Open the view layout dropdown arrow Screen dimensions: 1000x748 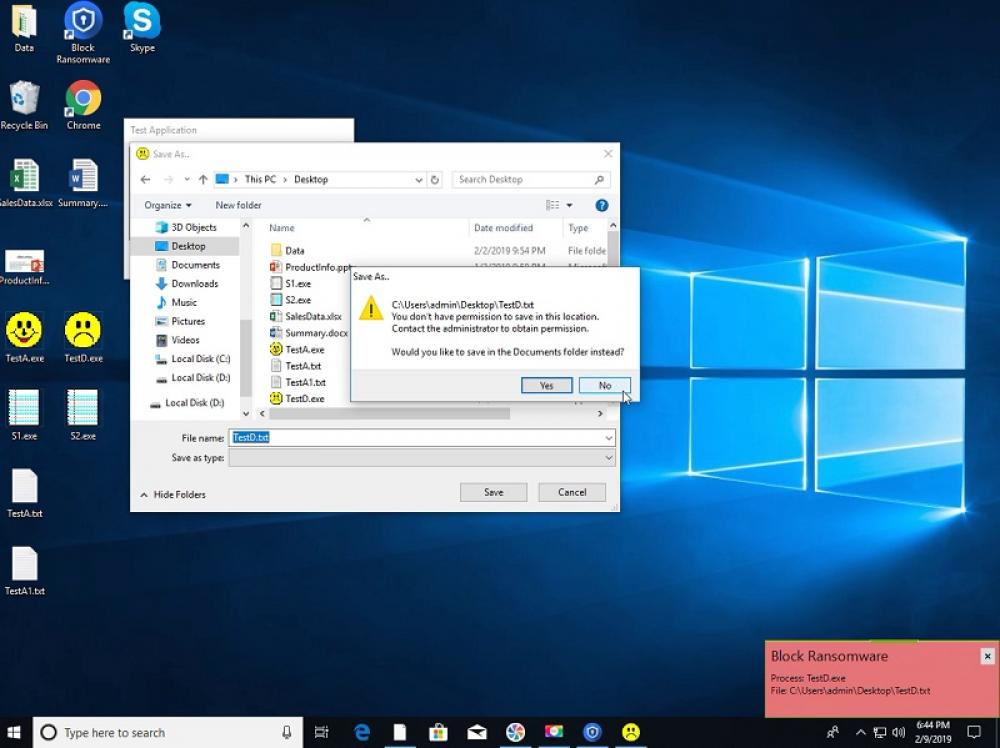point(568,205)
